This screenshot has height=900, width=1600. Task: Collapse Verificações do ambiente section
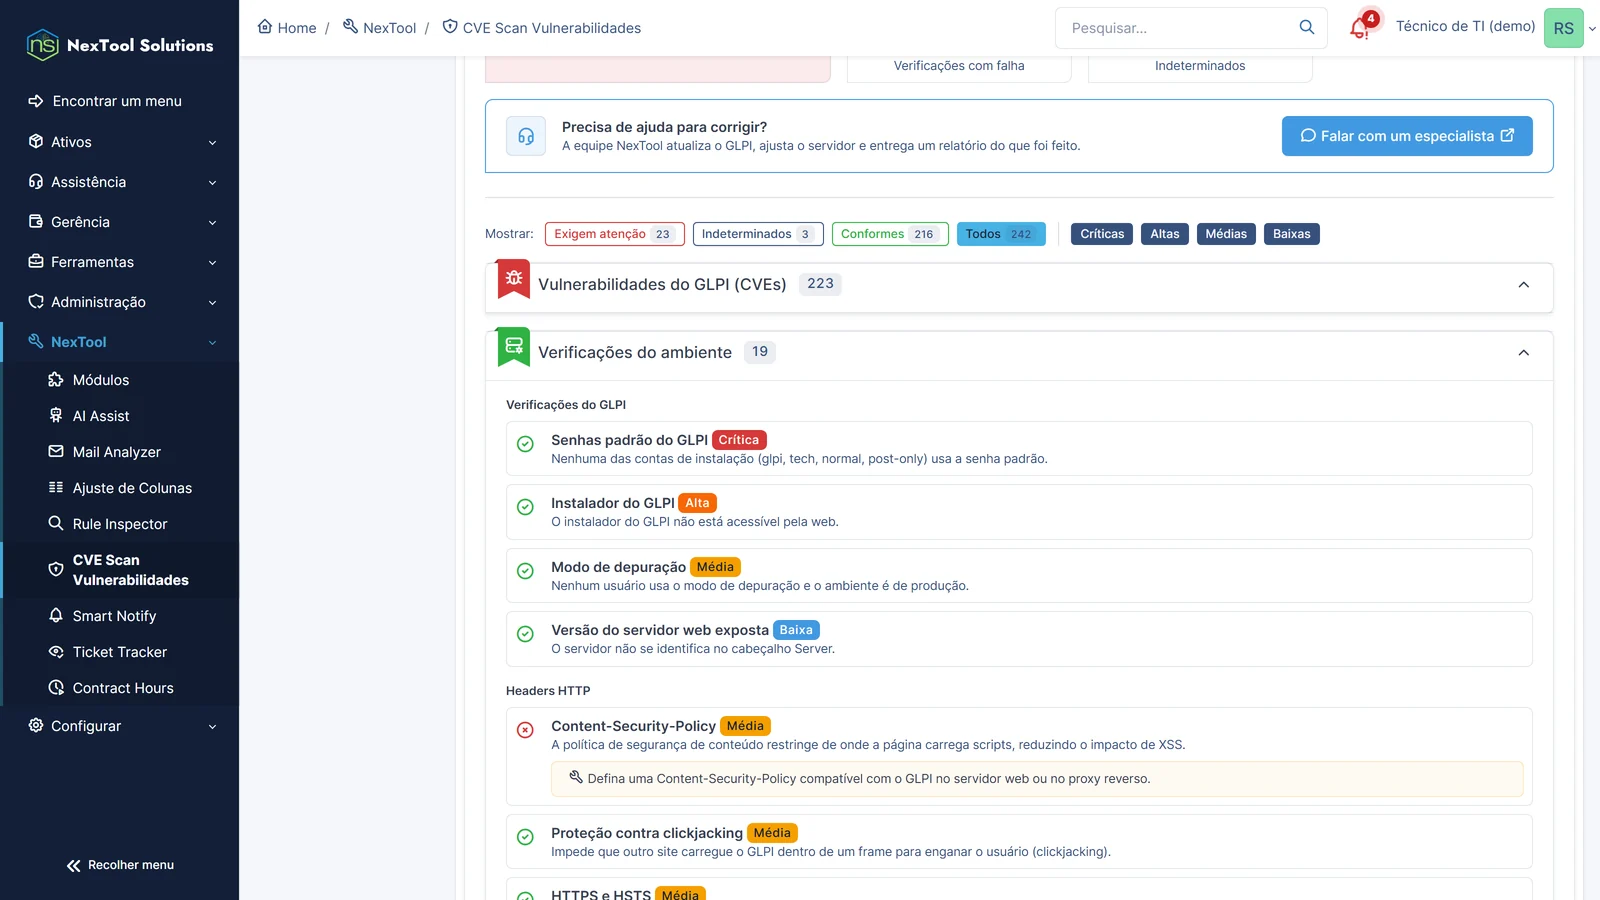pyautogui.click(x=1524, y=353)
